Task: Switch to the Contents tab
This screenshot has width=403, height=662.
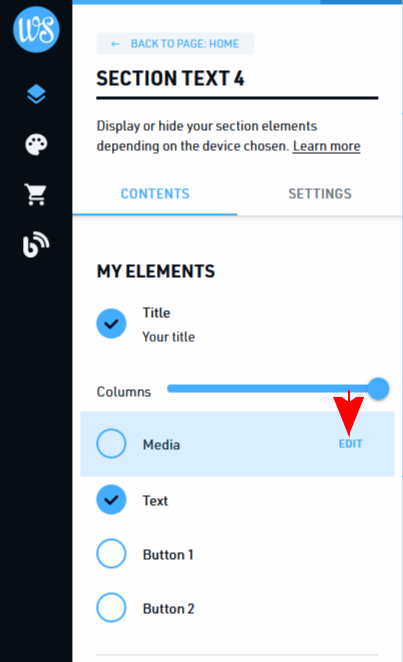Action: [155, 194]
